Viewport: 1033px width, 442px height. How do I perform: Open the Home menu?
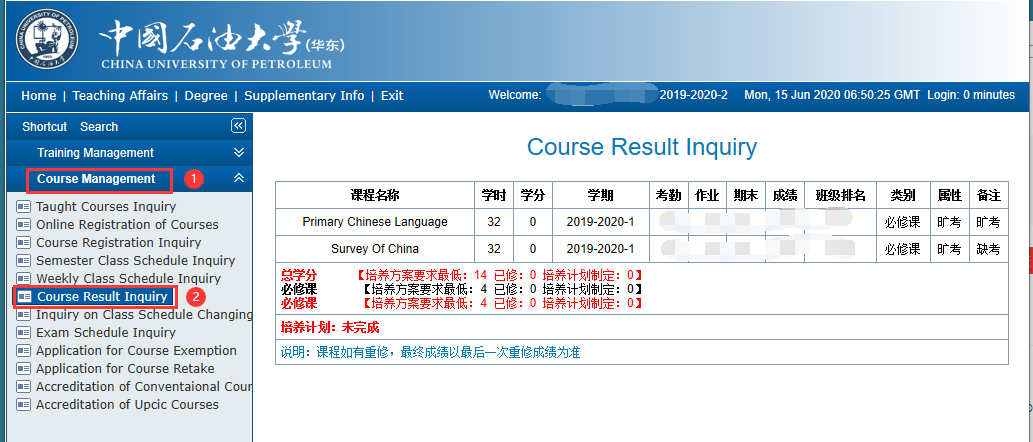click(x=38, y=96)
